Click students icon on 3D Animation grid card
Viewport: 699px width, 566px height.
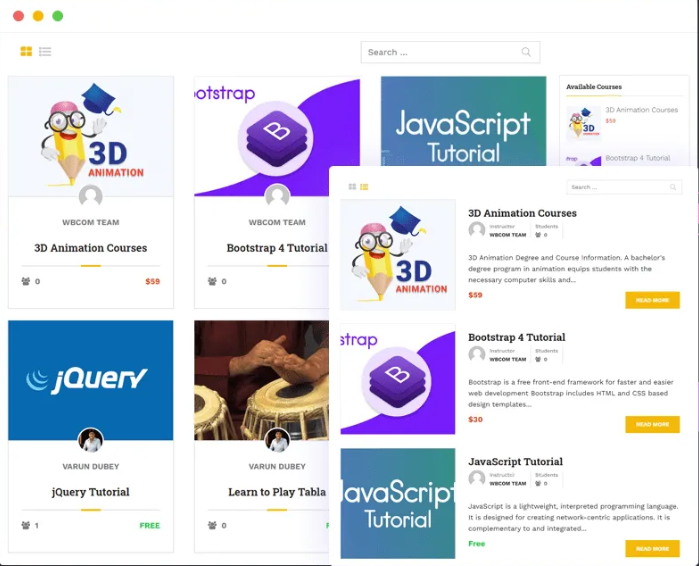click(x=26, y=281)
